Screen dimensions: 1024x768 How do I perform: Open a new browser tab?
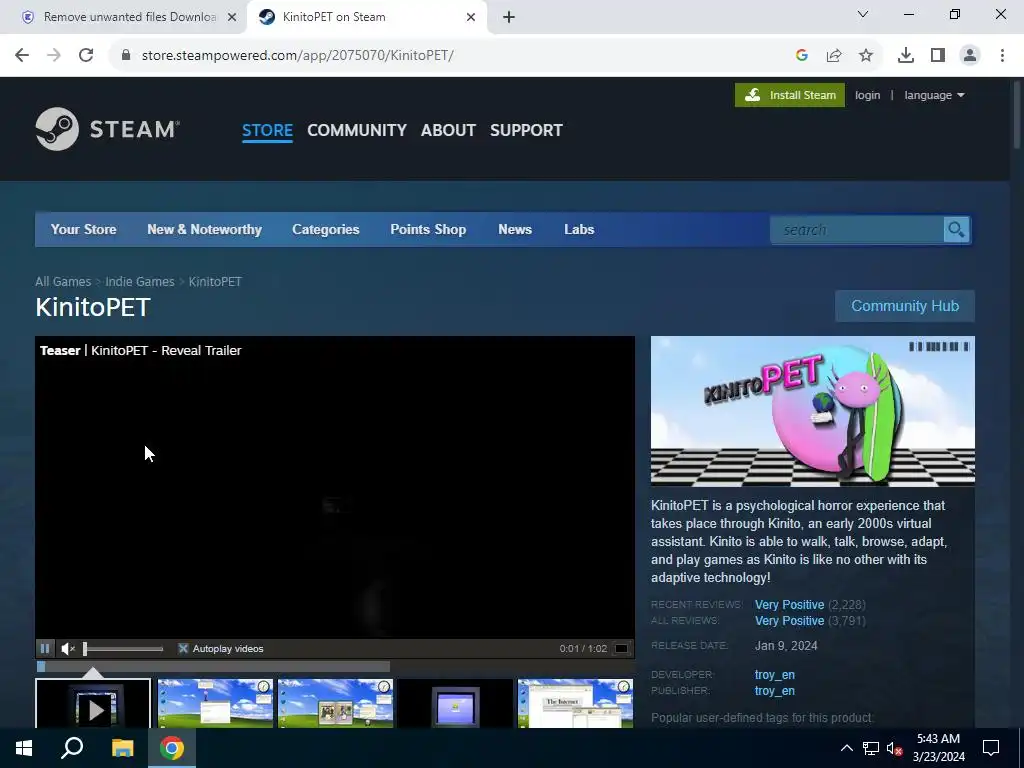pos(509,17)
